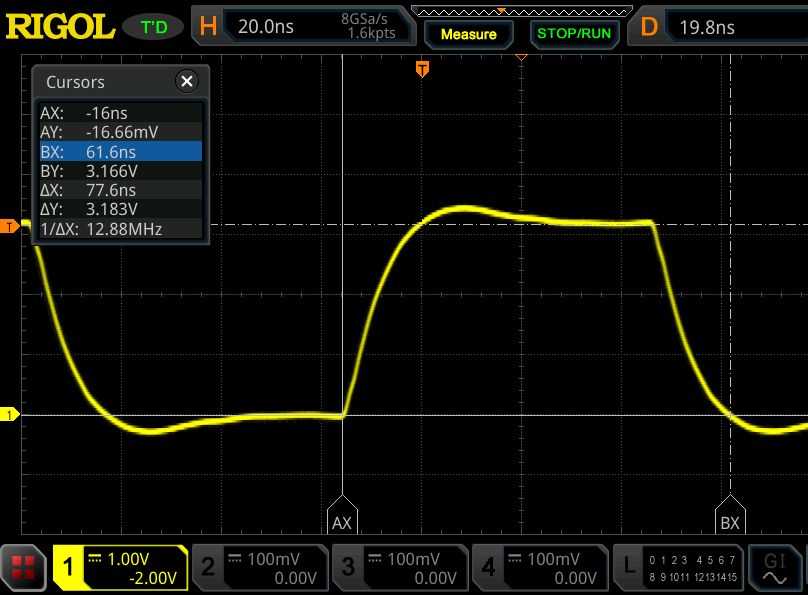
Task: Click the memory waveform position bar
Action: [521, 11]
